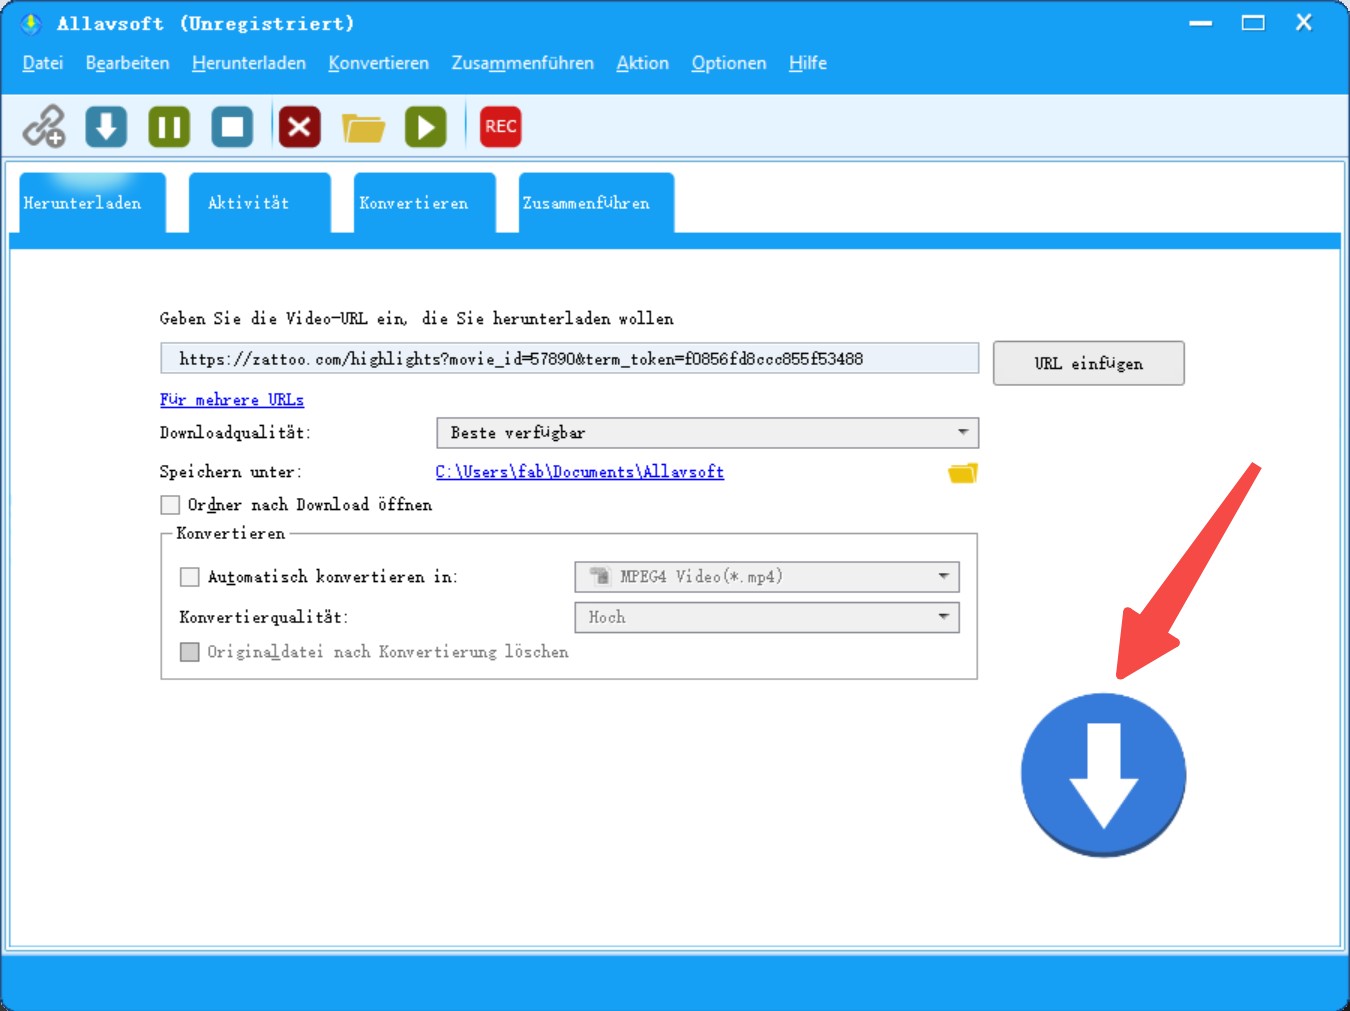Click into the video URL input field

[570, 359]
